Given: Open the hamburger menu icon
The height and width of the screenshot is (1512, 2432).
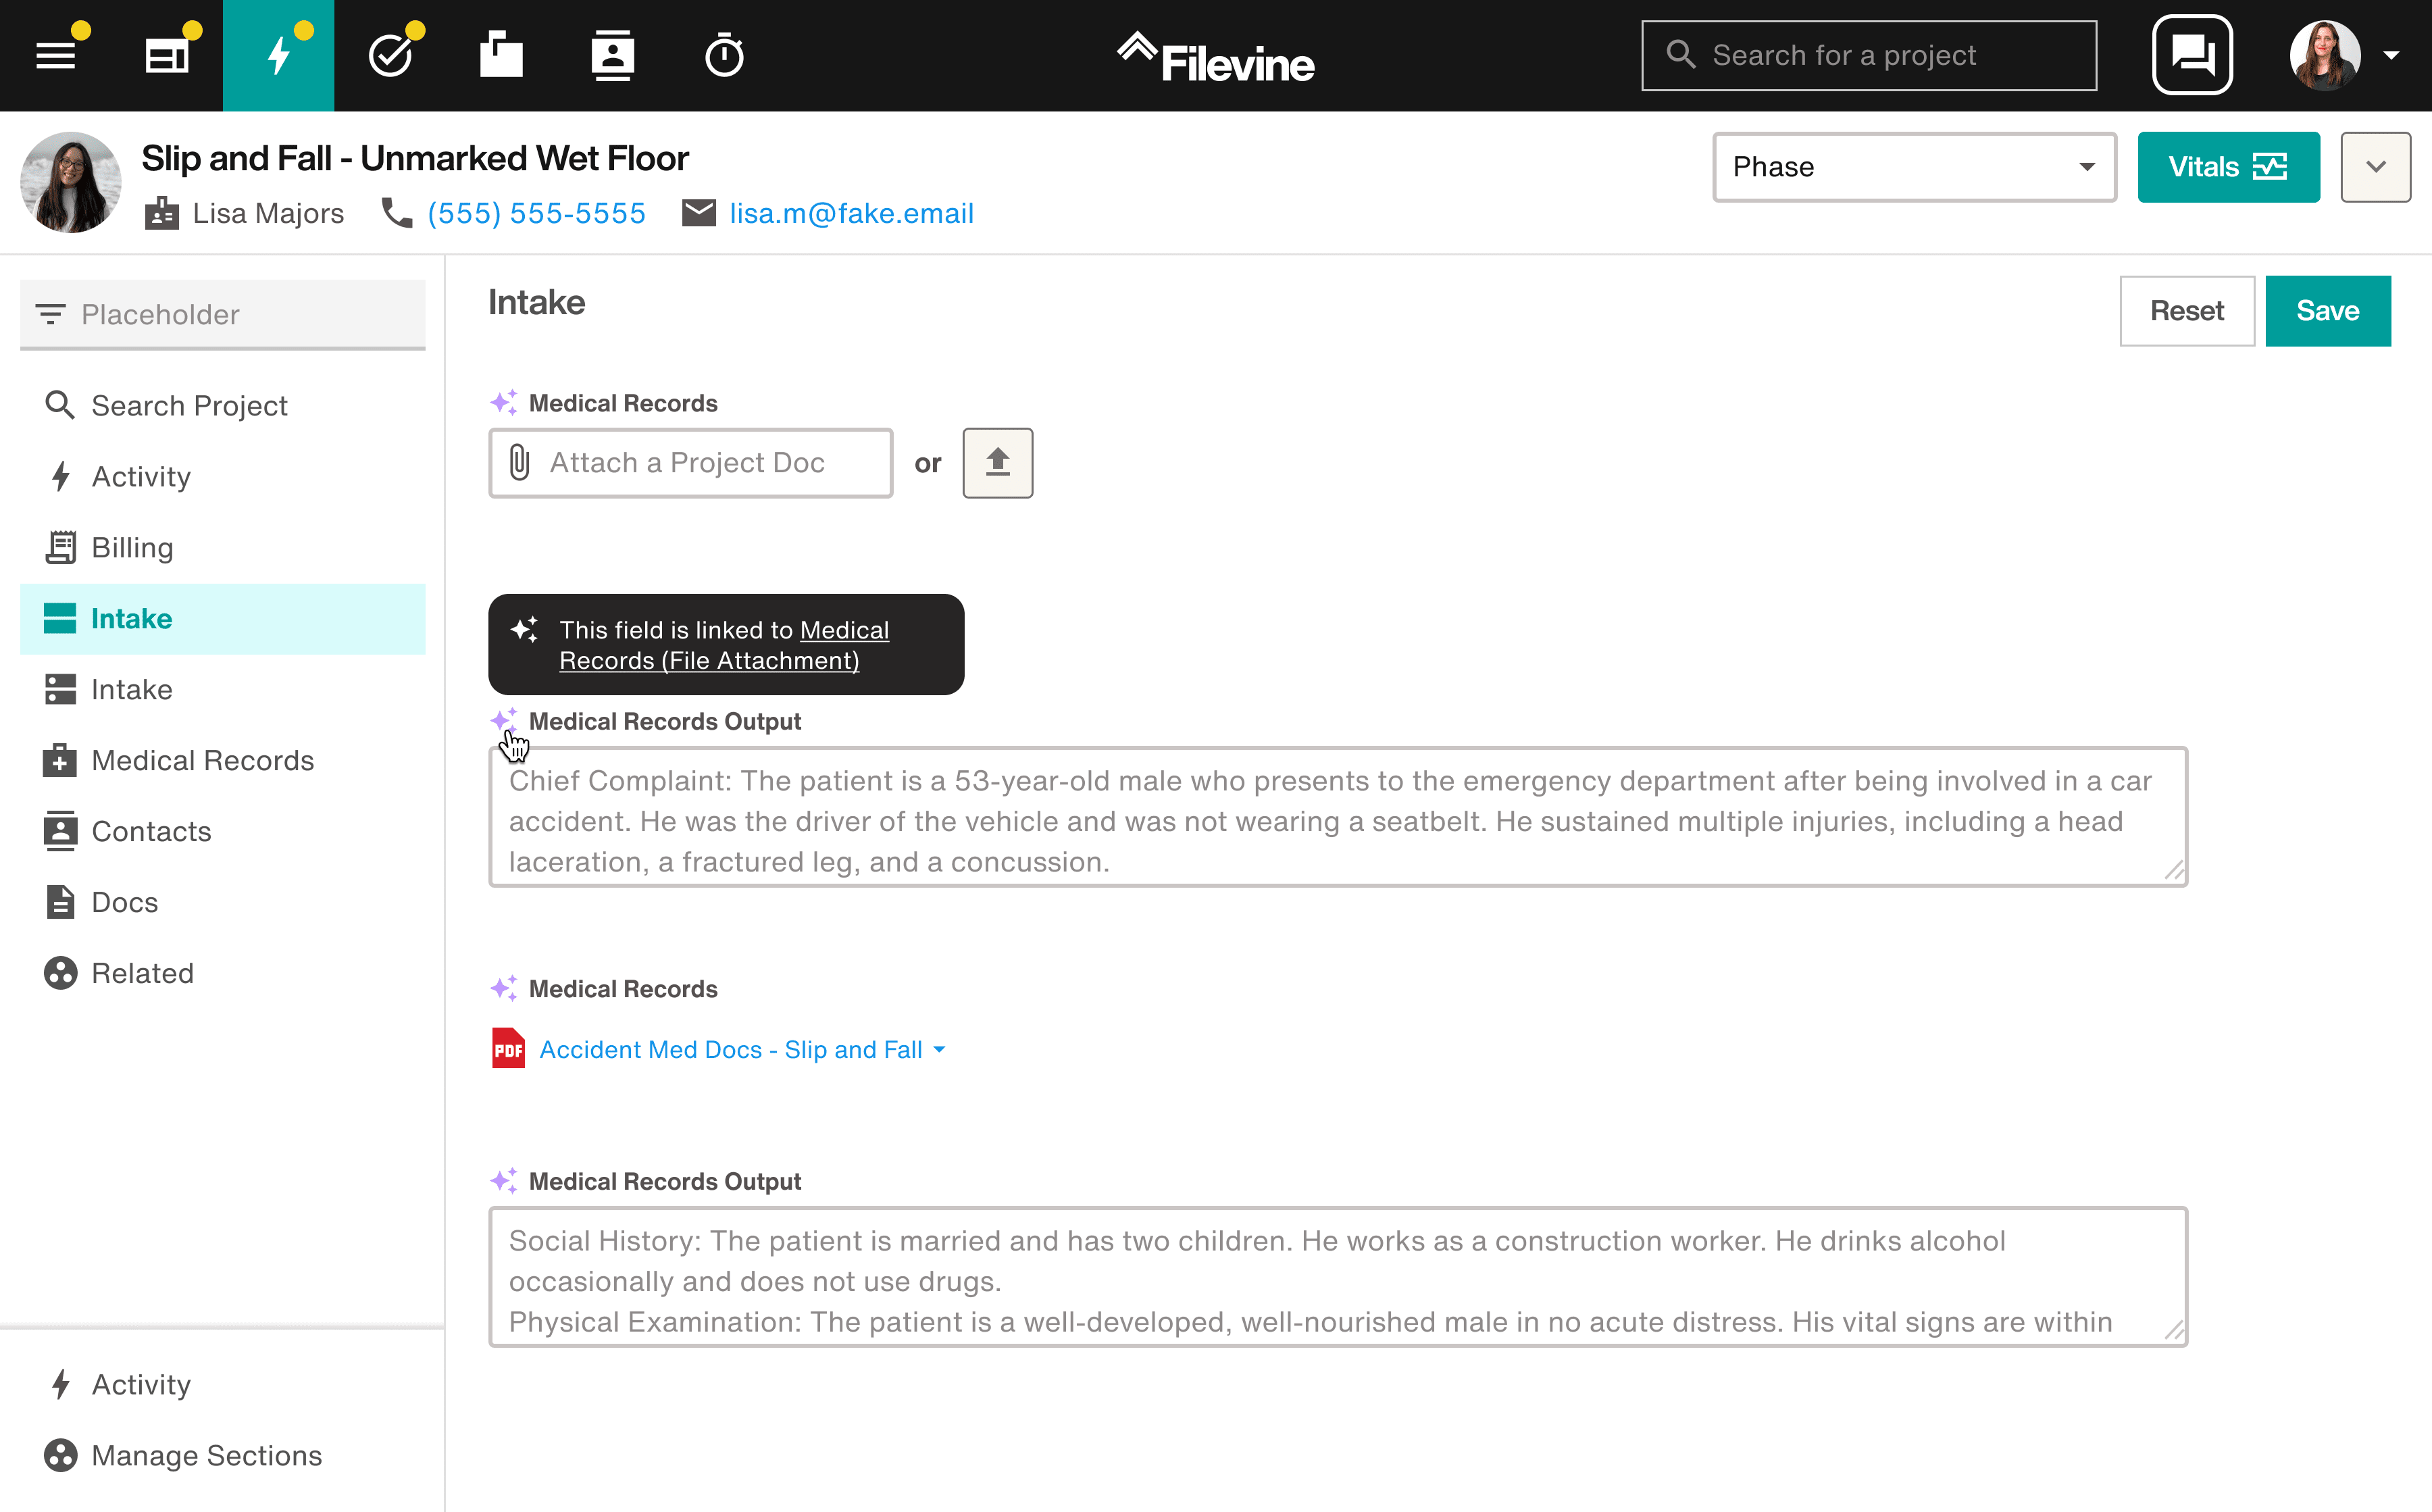Looking at the screenshot, I should click(56, 56).
